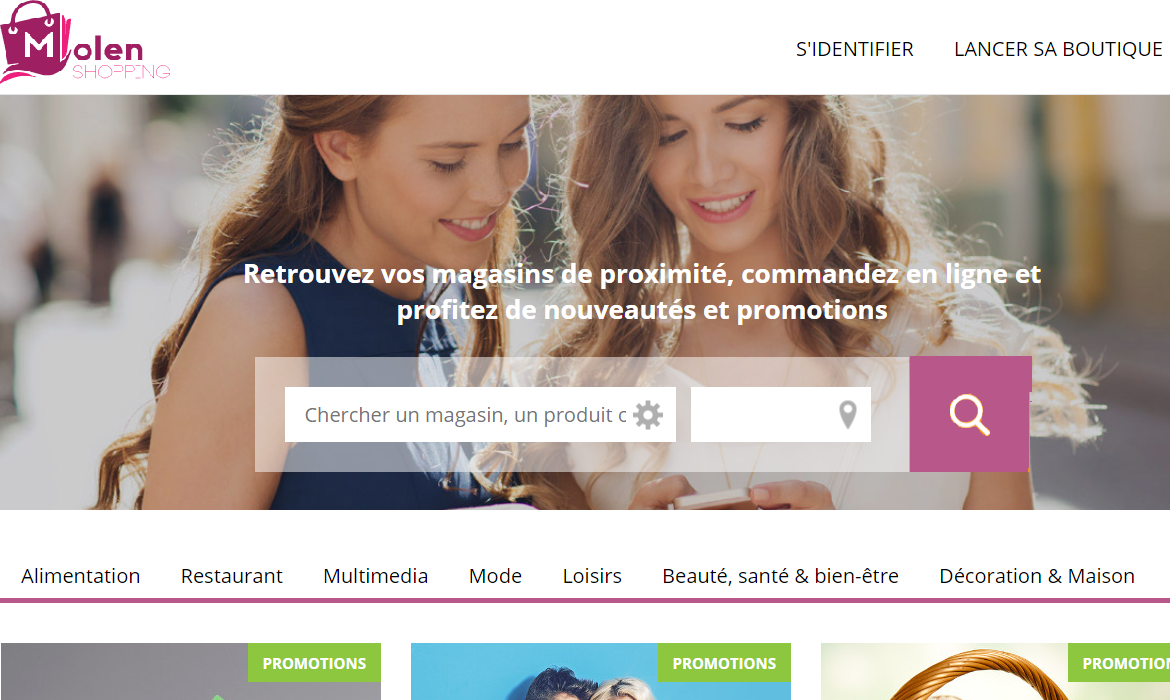Click the magnifying glass search button

[970, 414]
